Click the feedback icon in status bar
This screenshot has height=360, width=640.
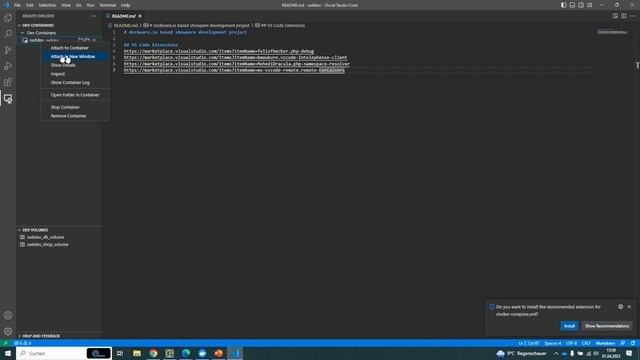coord(623,343)
